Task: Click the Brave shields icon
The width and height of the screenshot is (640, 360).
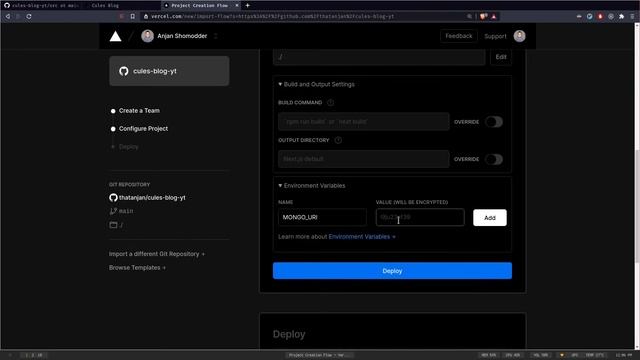Action: click(483, 16)
